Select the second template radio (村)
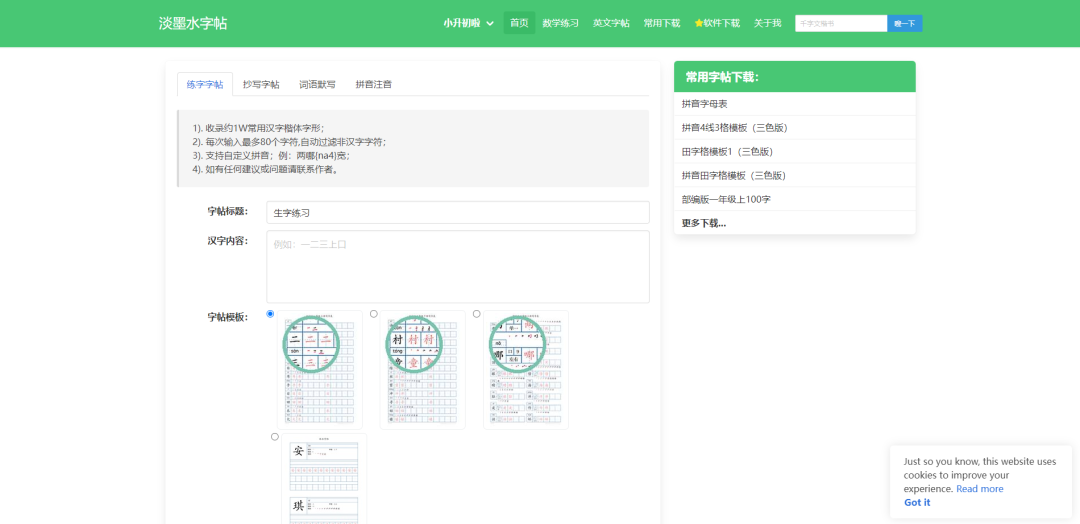 click(374, 314)
